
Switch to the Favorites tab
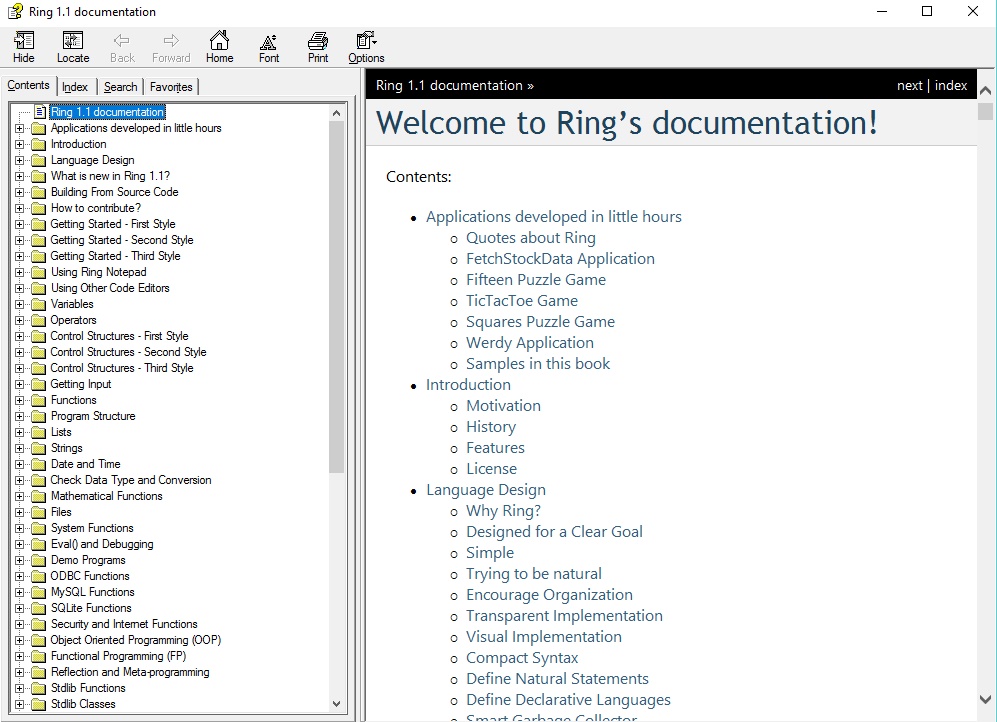(171, 86)
